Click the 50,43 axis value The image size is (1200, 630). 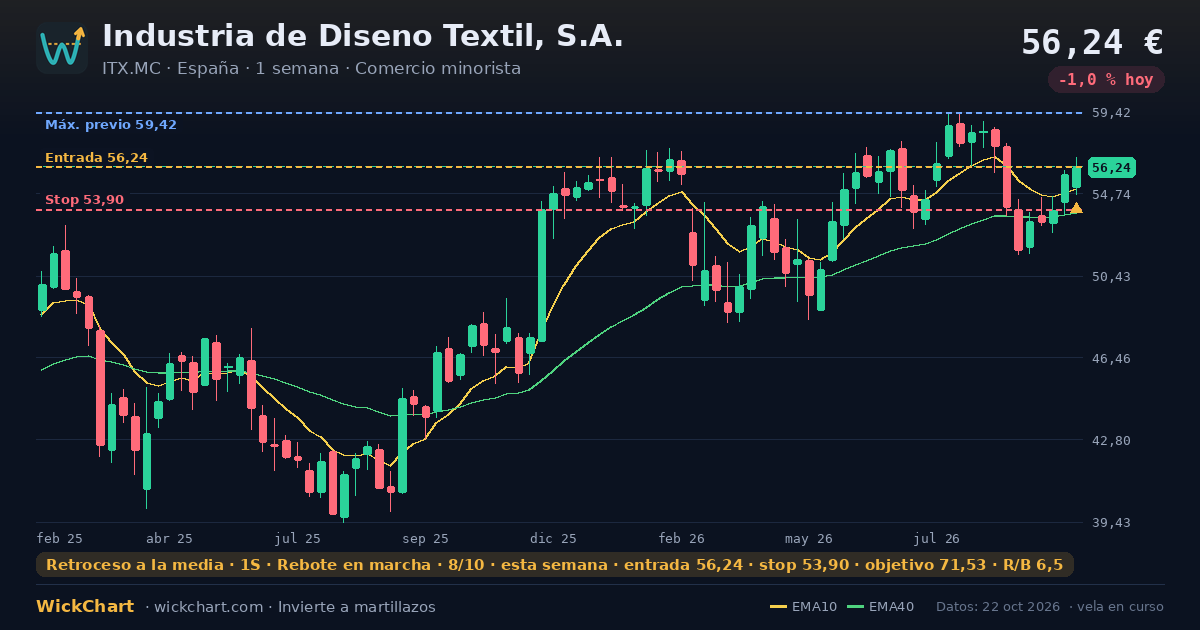pyautogui.click(x=1110, y=276)
